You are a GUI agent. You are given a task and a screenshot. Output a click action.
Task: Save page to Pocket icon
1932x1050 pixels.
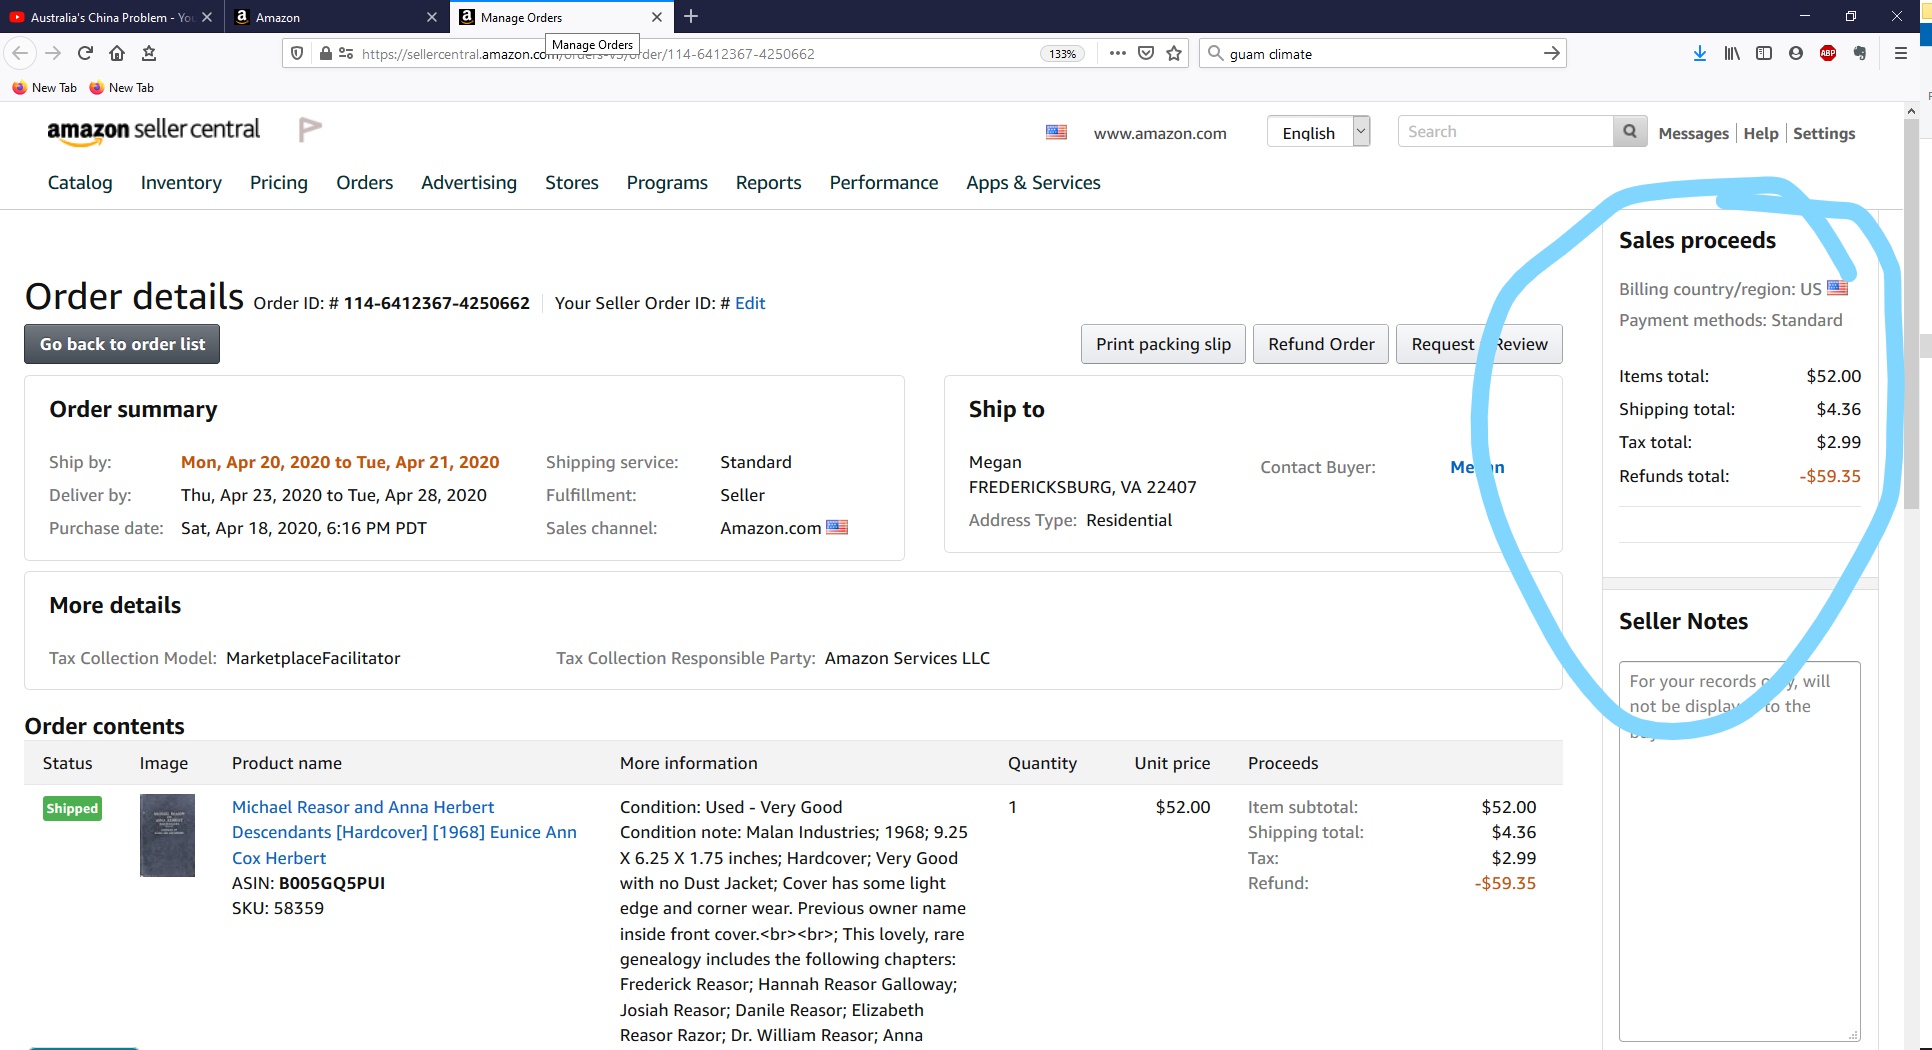pyautogui.click(x=1146, y=53)
